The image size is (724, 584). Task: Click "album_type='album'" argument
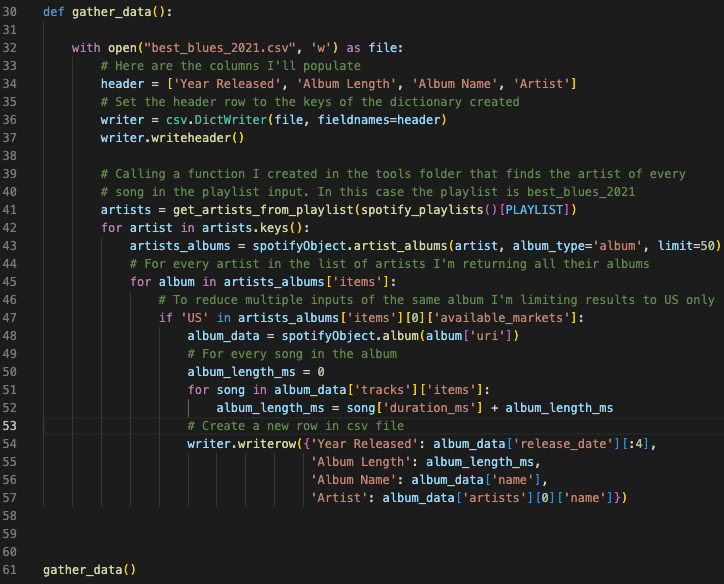pyautogui.click(x=577, y=246)
